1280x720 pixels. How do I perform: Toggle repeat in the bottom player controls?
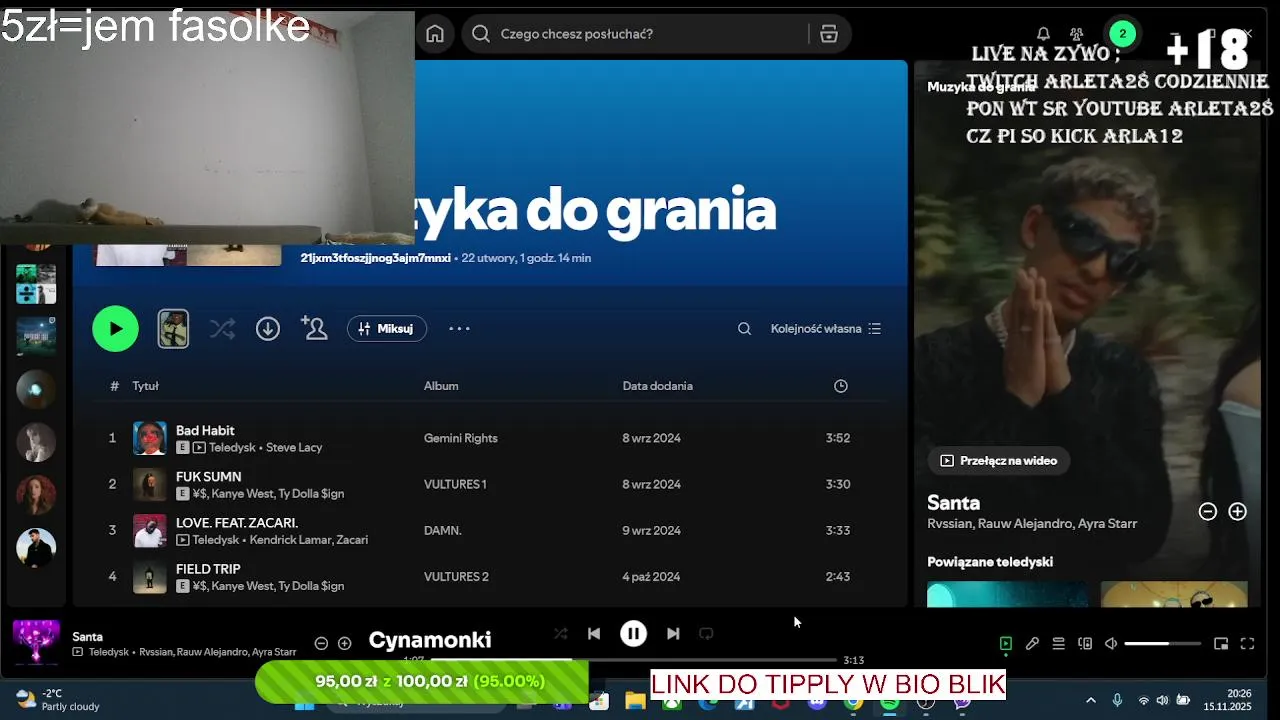(x=706, y=633)
